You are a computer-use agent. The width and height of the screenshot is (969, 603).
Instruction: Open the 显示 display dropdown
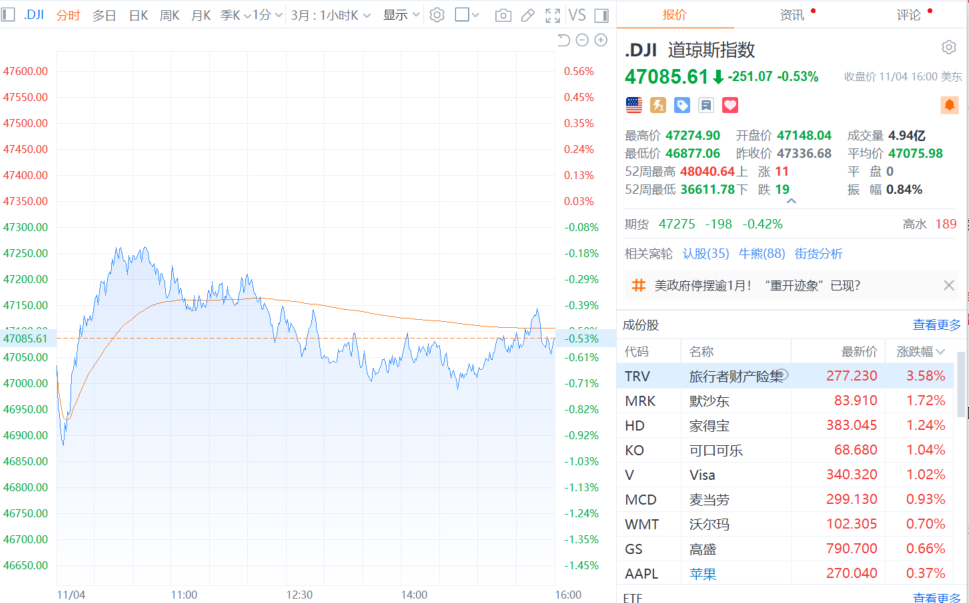401,15
